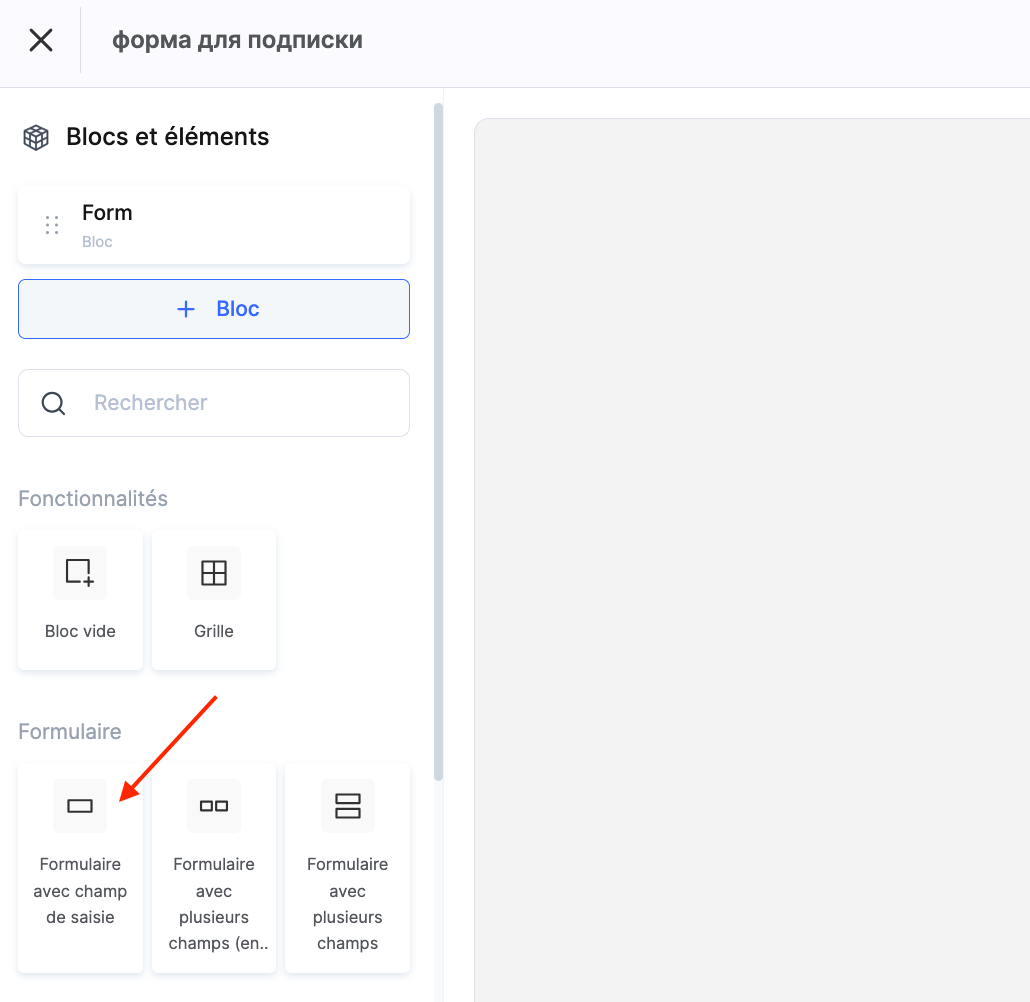Click the truncated Formulaire avec plusieurs champs (en.. label

pos(214,904)
